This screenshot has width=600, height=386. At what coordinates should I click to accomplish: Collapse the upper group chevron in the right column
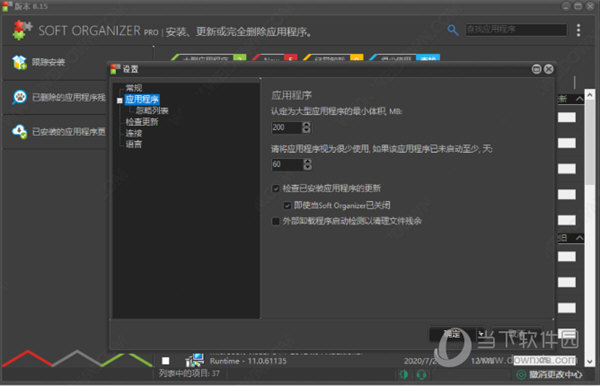tap(579, 99)
